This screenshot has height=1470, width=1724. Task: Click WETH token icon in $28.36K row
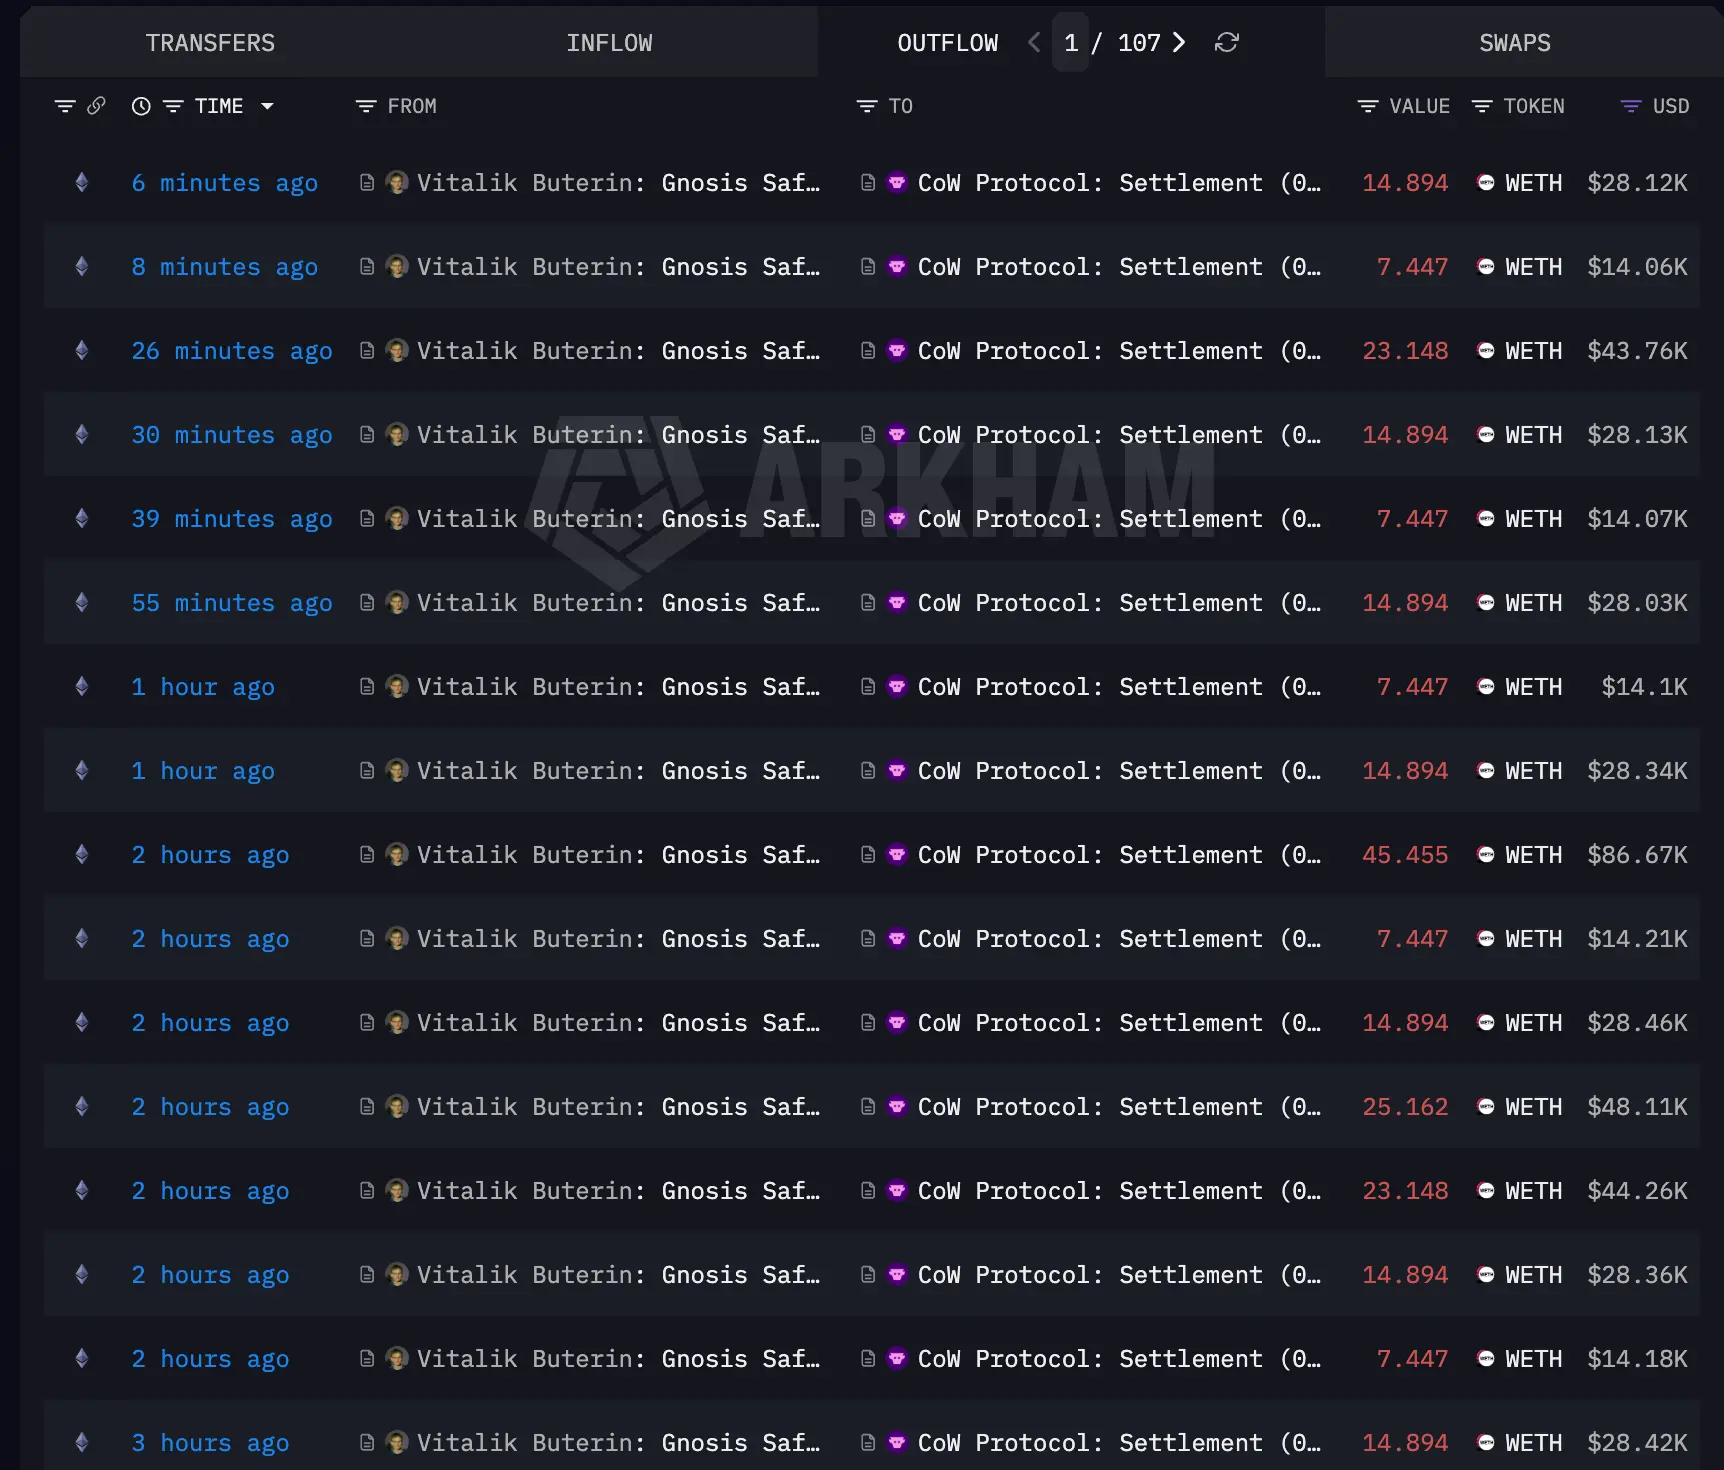[1486, 1274]
